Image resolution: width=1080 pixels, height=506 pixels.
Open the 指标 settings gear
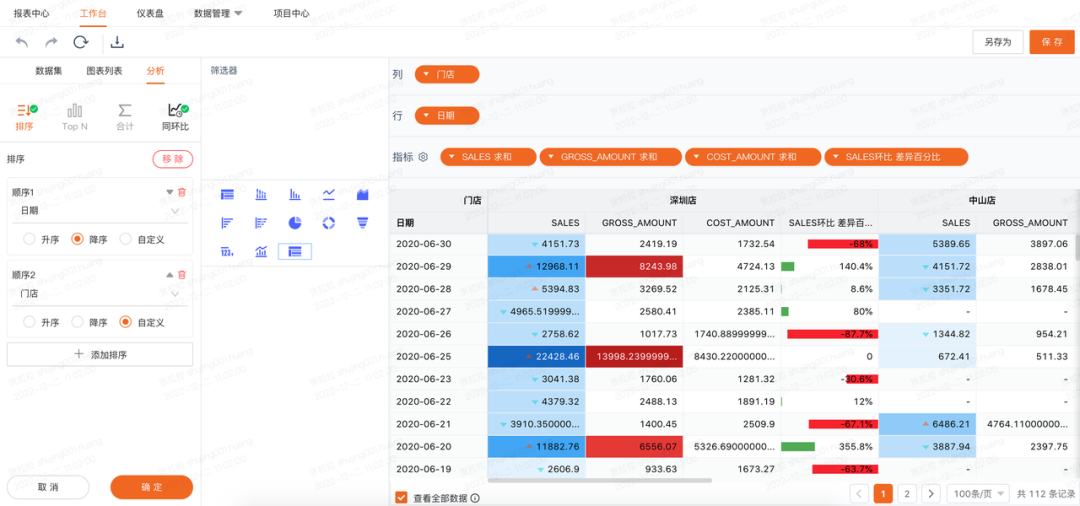(424, 157)
